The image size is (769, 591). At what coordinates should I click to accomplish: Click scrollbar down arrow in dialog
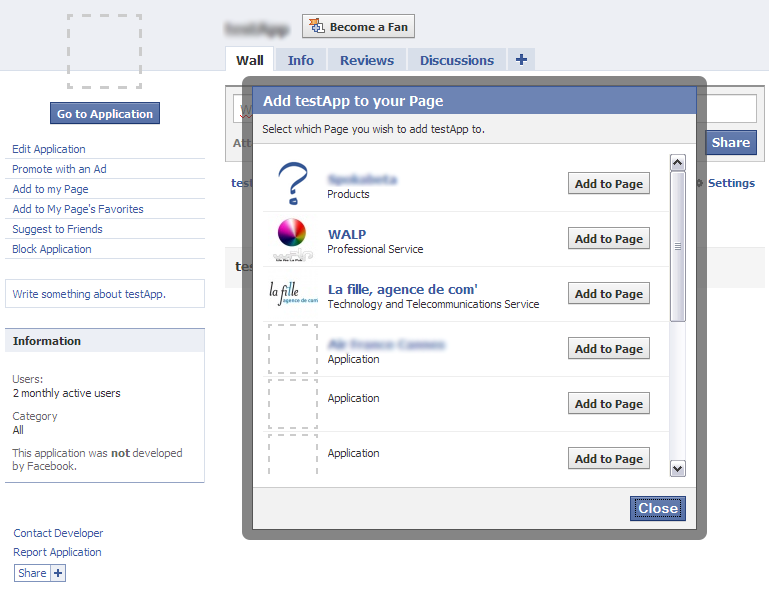coord(678,468)
